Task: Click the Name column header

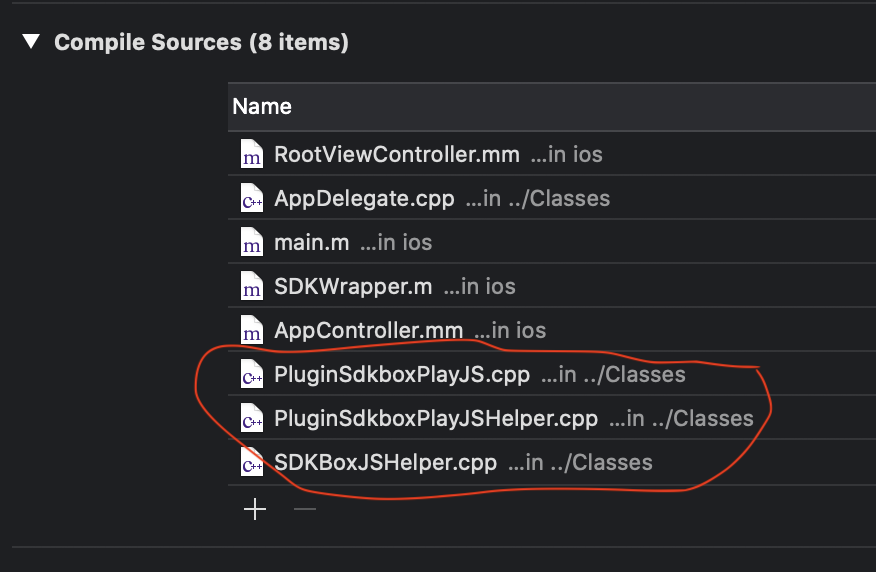Action: click(262, 106)
